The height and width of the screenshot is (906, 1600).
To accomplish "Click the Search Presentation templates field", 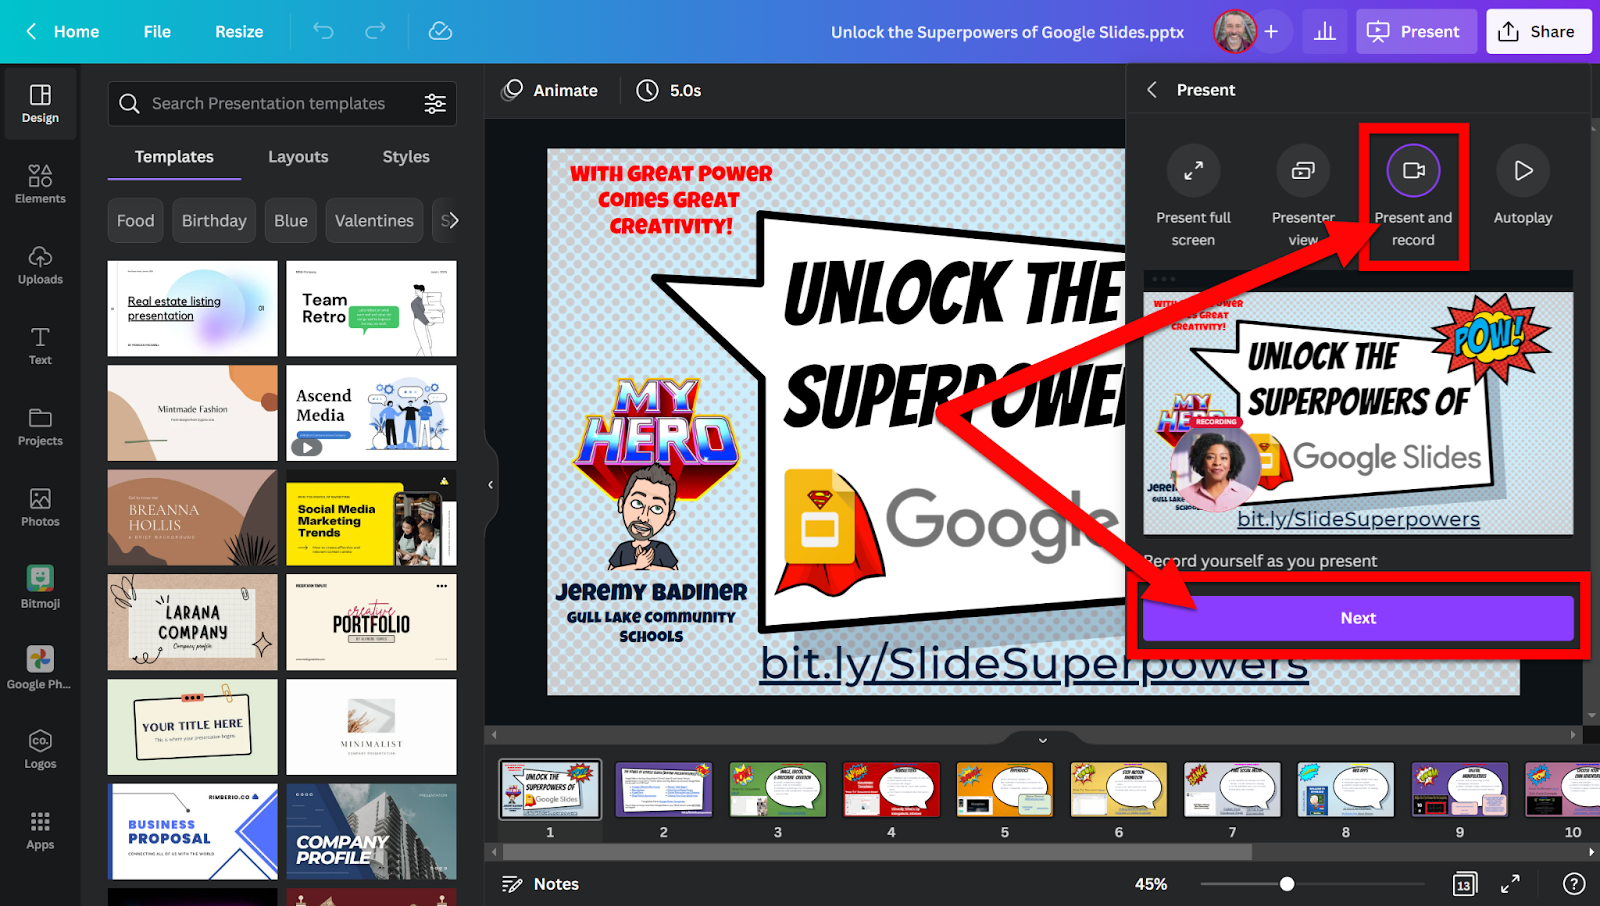I will point(282,104).
